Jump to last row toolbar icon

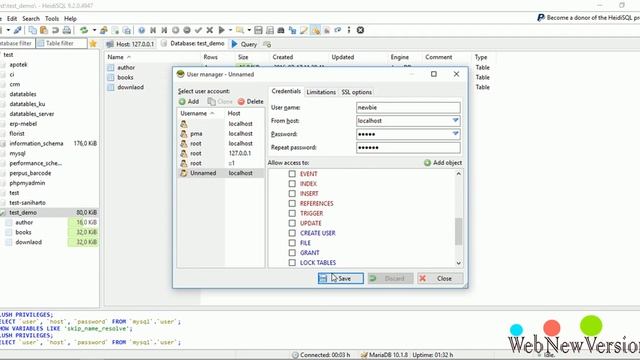164,30
